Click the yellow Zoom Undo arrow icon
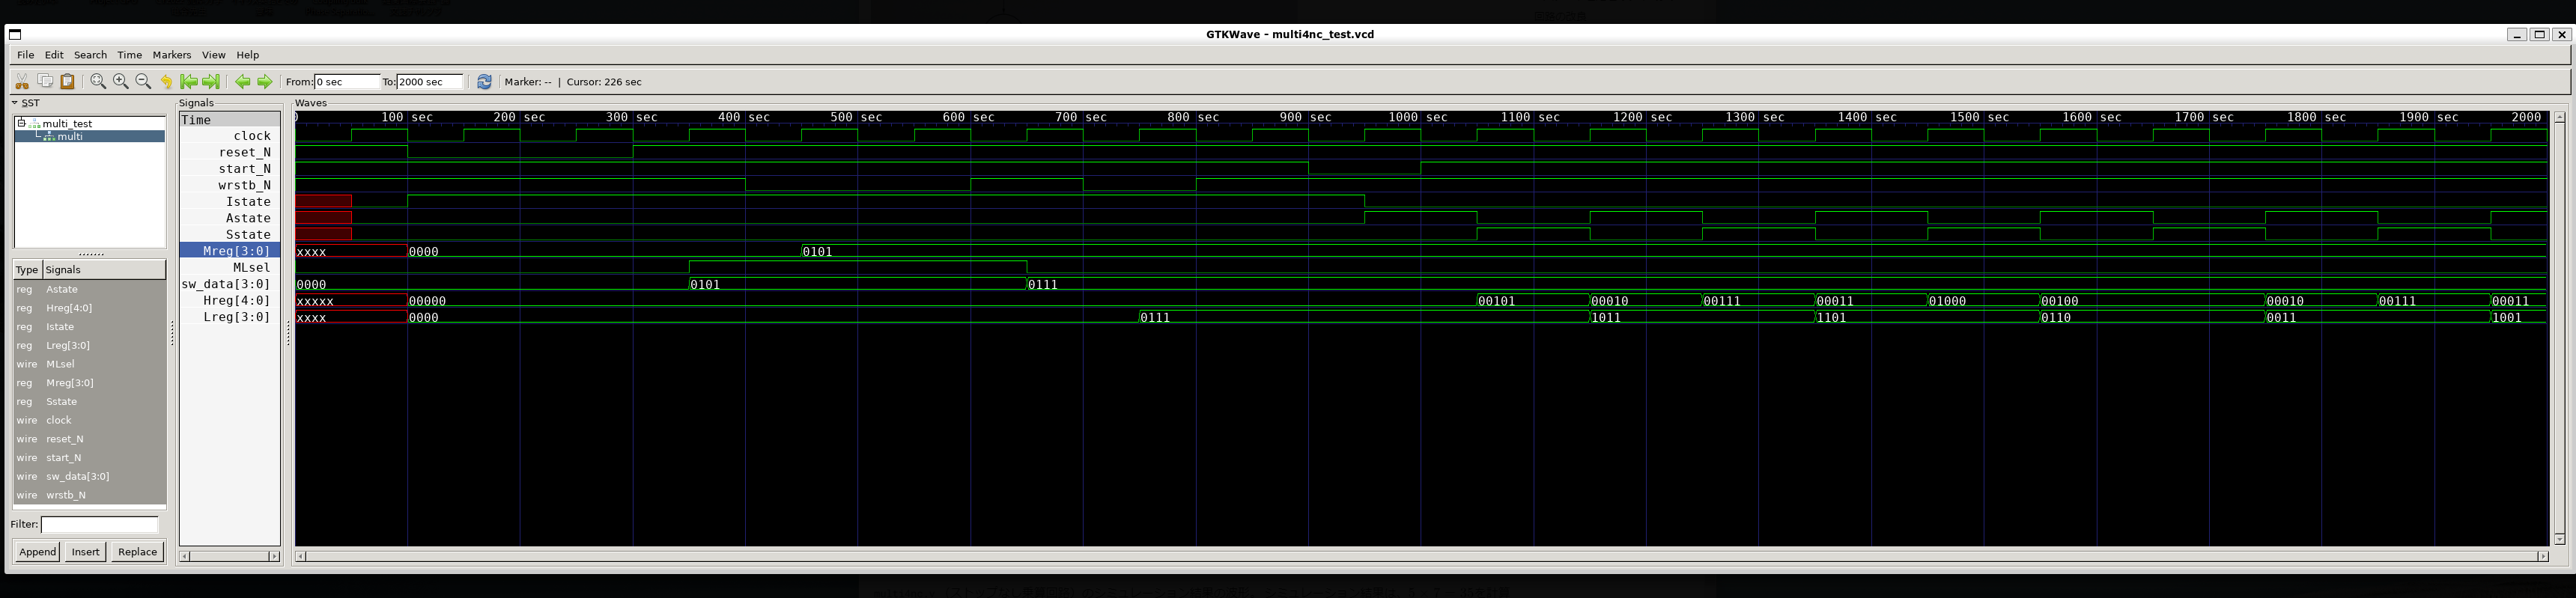The height and width of the screenshot is (598, 2576). coord(166,81)
